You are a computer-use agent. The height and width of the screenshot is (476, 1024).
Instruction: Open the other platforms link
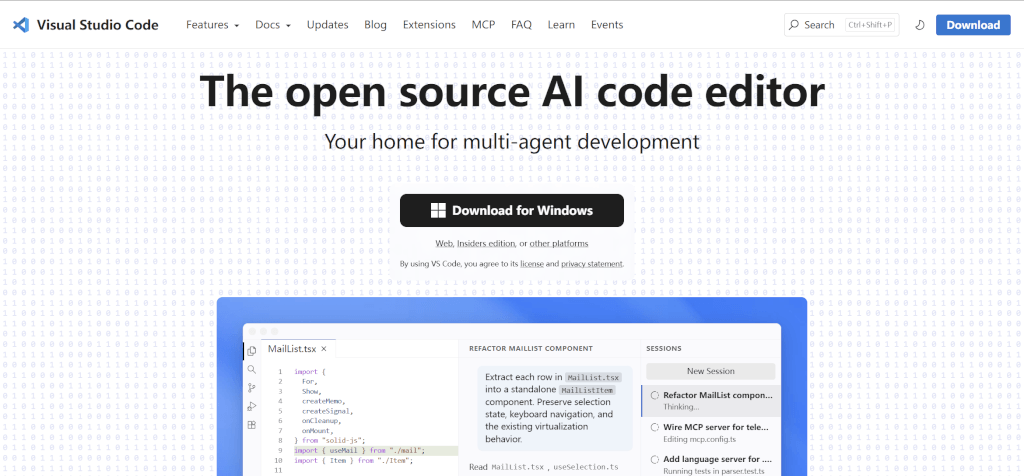pos(558,244)
